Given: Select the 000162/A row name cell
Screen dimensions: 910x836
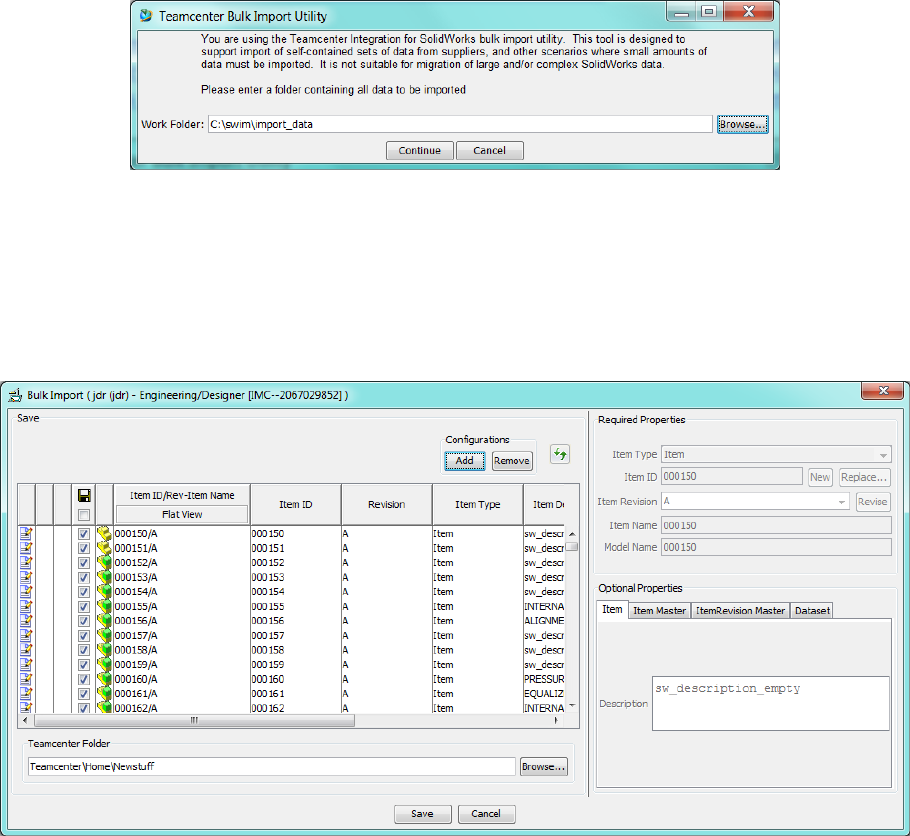Looking at the screenshot, I should point(182,708).
